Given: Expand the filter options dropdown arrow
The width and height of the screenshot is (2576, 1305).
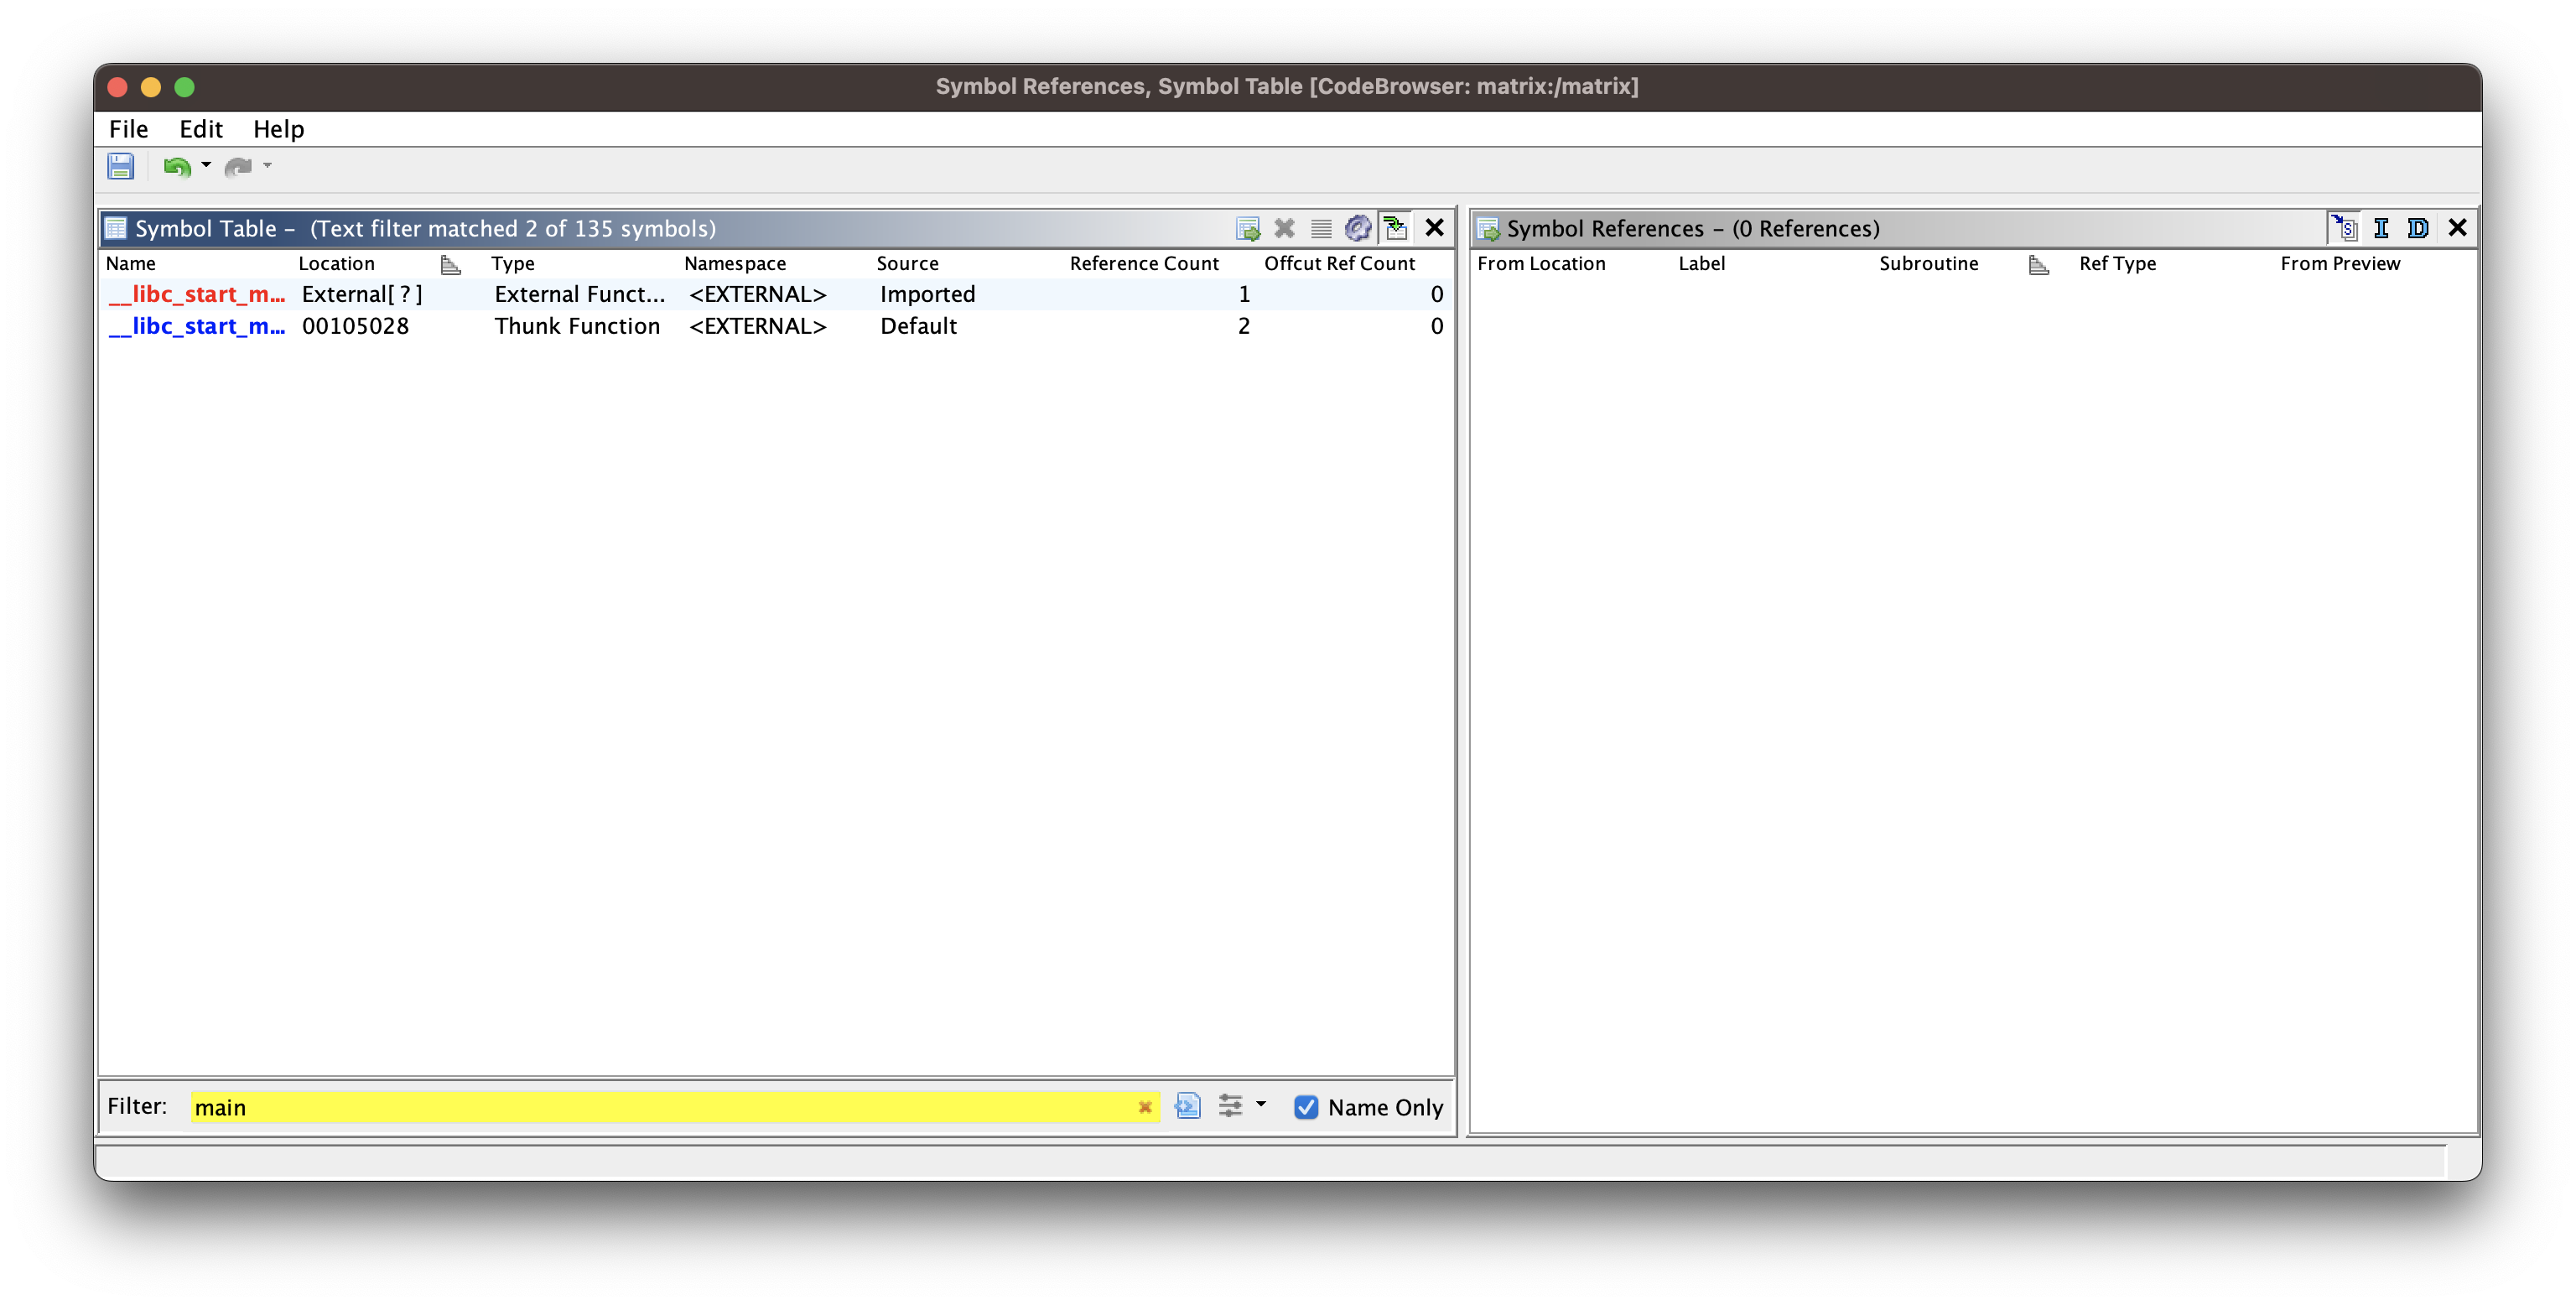Looking at the screenshot, I should pyautogui.click(x=1261, y=1105).
